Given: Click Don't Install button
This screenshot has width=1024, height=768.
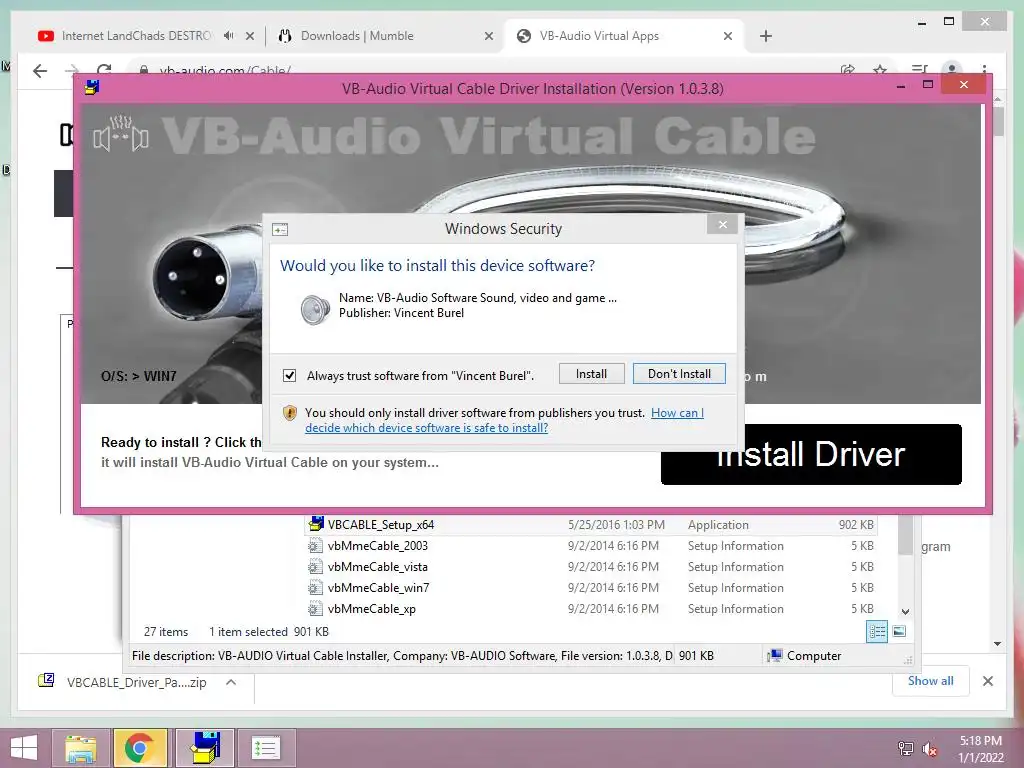Looking at the screenshot, I should tap(679, 374).
